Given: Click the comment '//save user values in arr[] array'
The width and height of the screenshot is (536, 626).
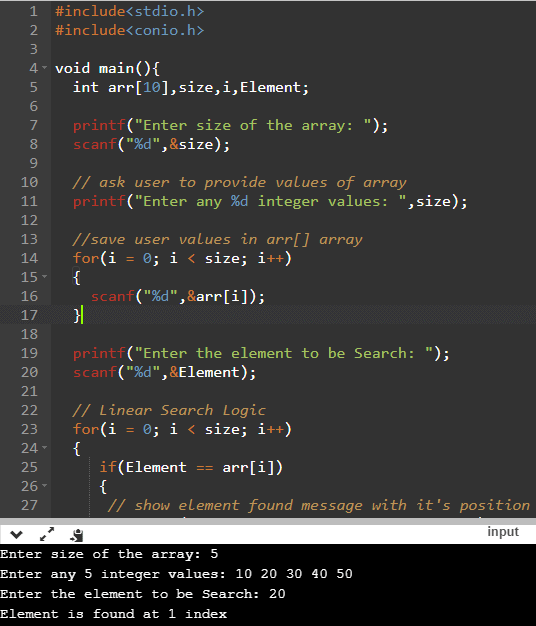Looking at the screenshot, I should [218, 240].
